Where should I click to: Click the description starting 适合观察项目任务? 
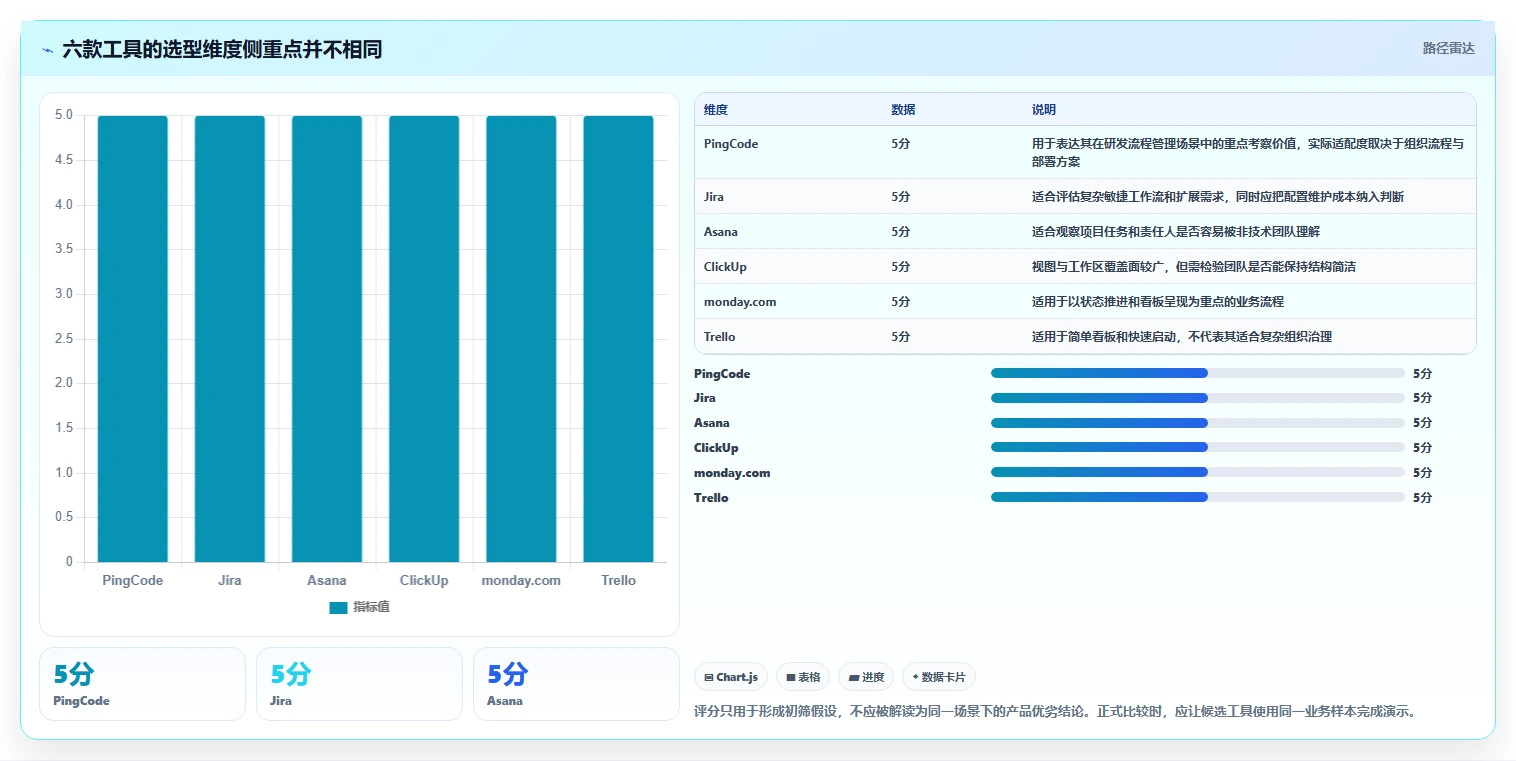[1176, 232]
